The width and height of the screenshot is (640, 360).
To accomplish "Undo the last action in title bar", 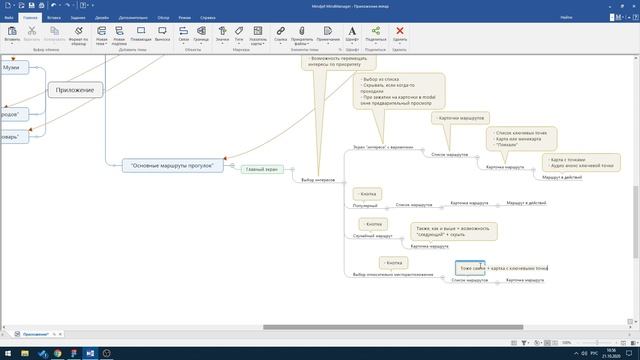I will tap(53, 5).
